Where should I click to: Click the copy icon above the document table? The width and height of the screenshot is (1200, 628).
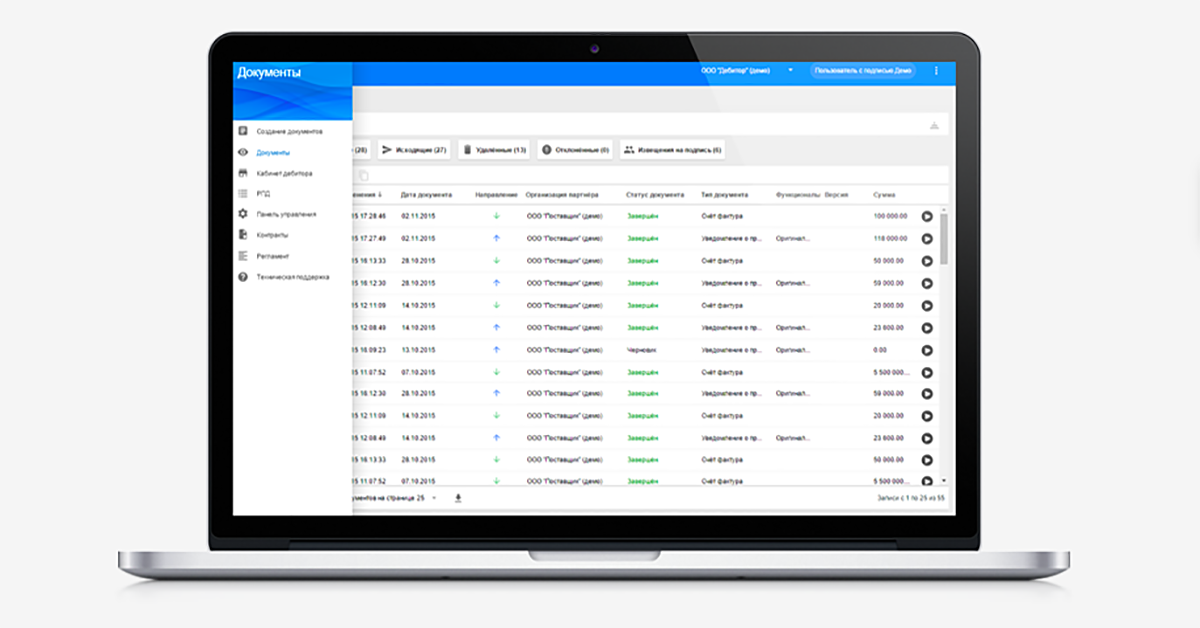[364, 176]
